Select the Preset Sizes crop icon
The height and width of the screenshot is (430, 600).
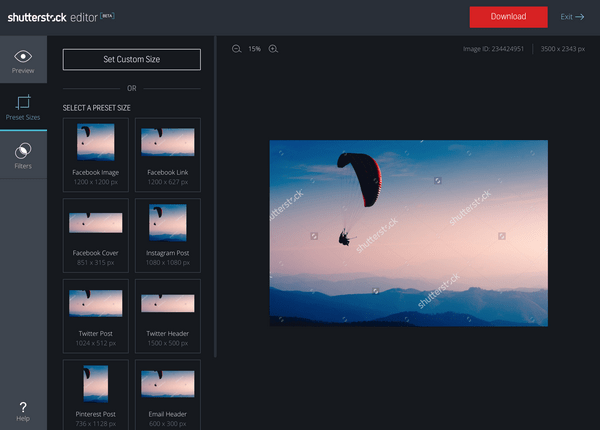point(23,103)
